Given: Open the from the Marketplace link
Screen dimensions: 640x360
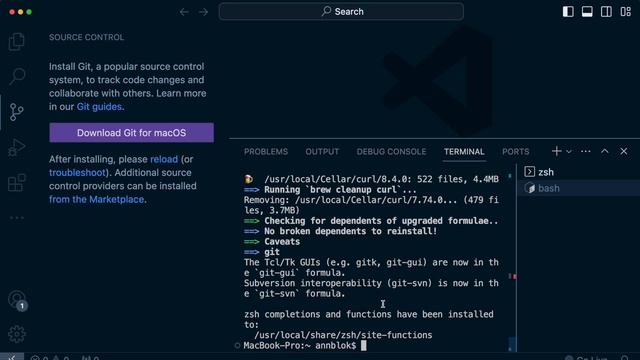Looking at the screenshot, I should (x=96, y=199).
